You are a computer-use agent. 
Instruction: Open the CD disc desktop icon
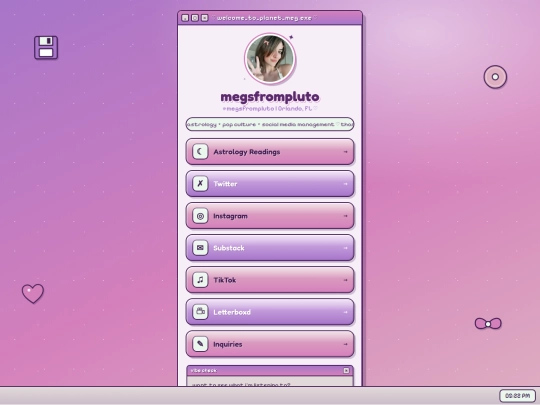point(495,77)
